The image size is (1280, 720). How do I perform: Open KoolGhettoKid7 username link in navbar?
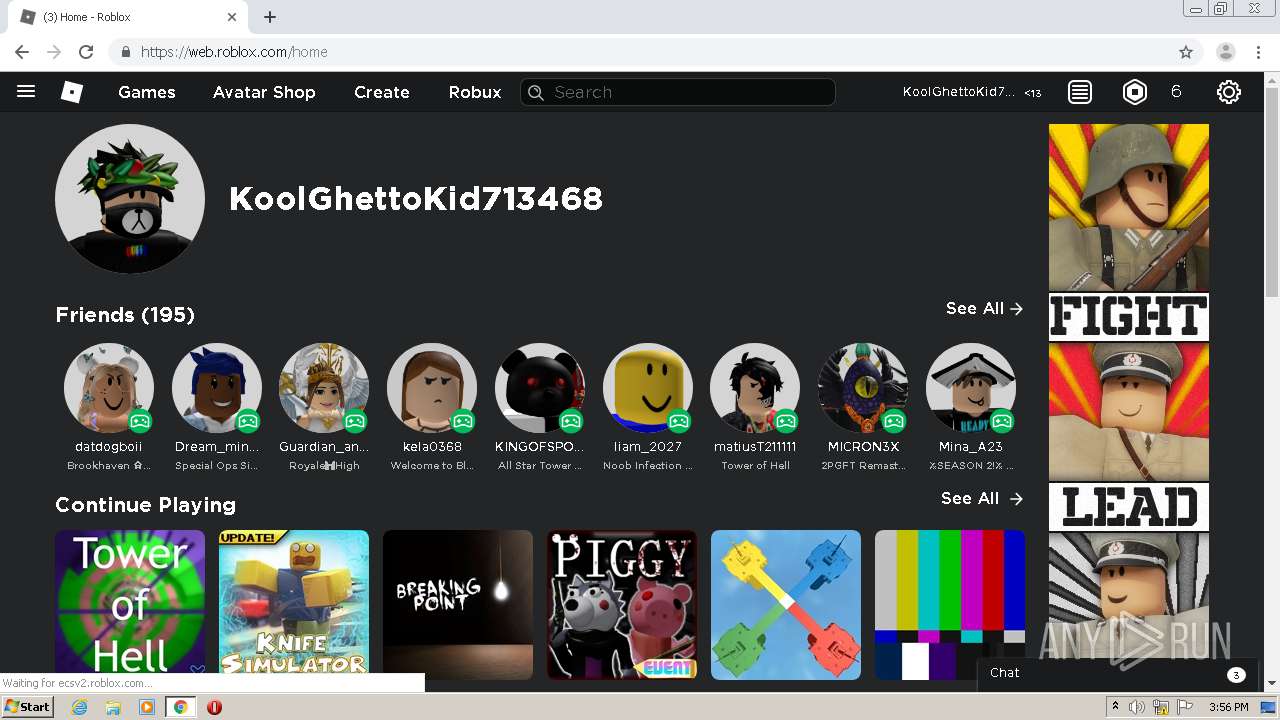point(959,92)
